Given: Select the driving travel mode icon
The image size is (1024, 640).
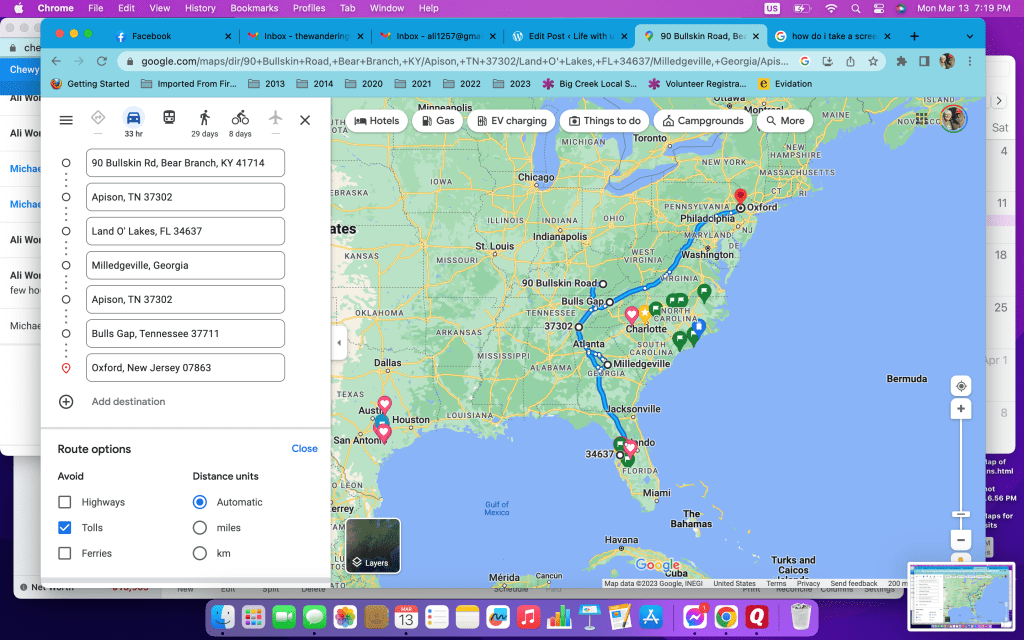Looking at the screenshot, I should click(x=133, y=118).
